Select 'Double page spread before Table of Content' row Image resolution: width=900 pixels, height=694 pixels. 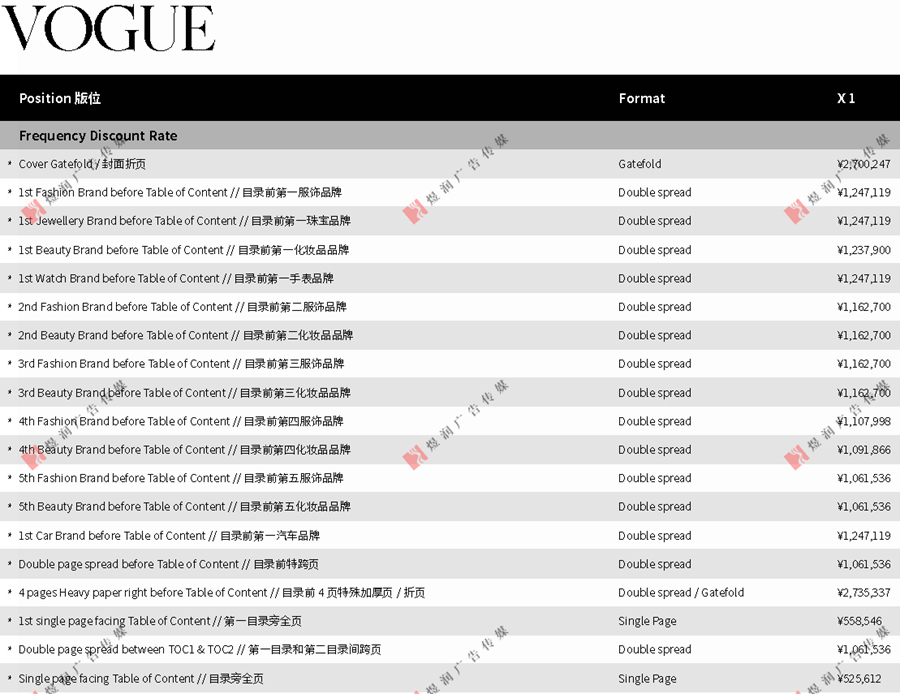450,564
